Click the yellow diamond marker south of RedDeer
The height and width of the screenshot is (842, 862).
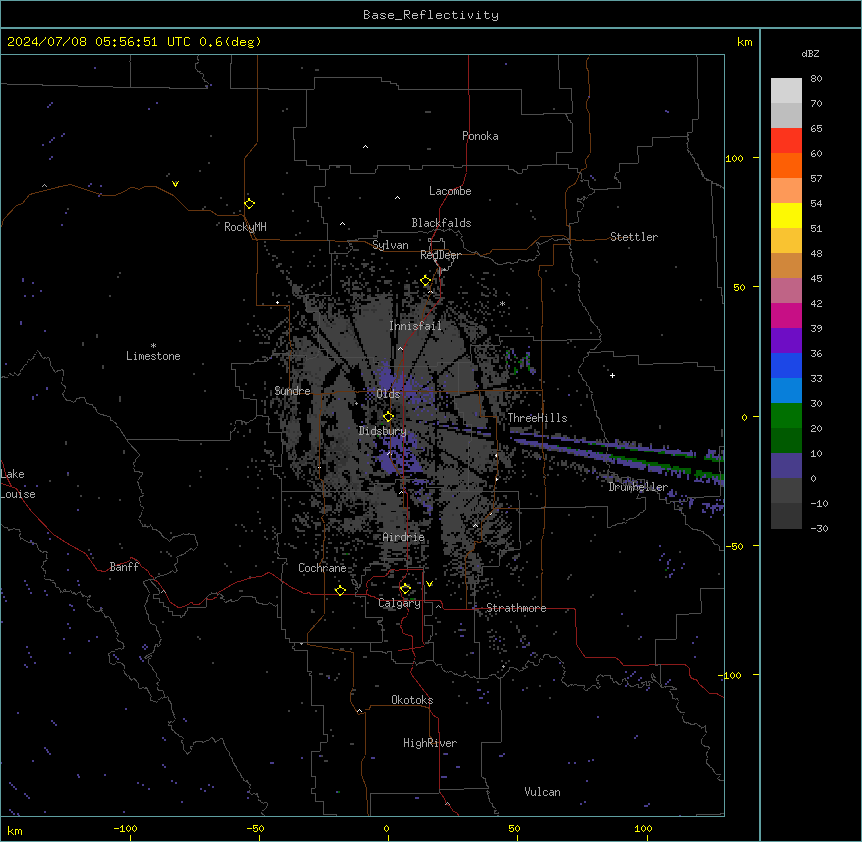tap(426, 281)
